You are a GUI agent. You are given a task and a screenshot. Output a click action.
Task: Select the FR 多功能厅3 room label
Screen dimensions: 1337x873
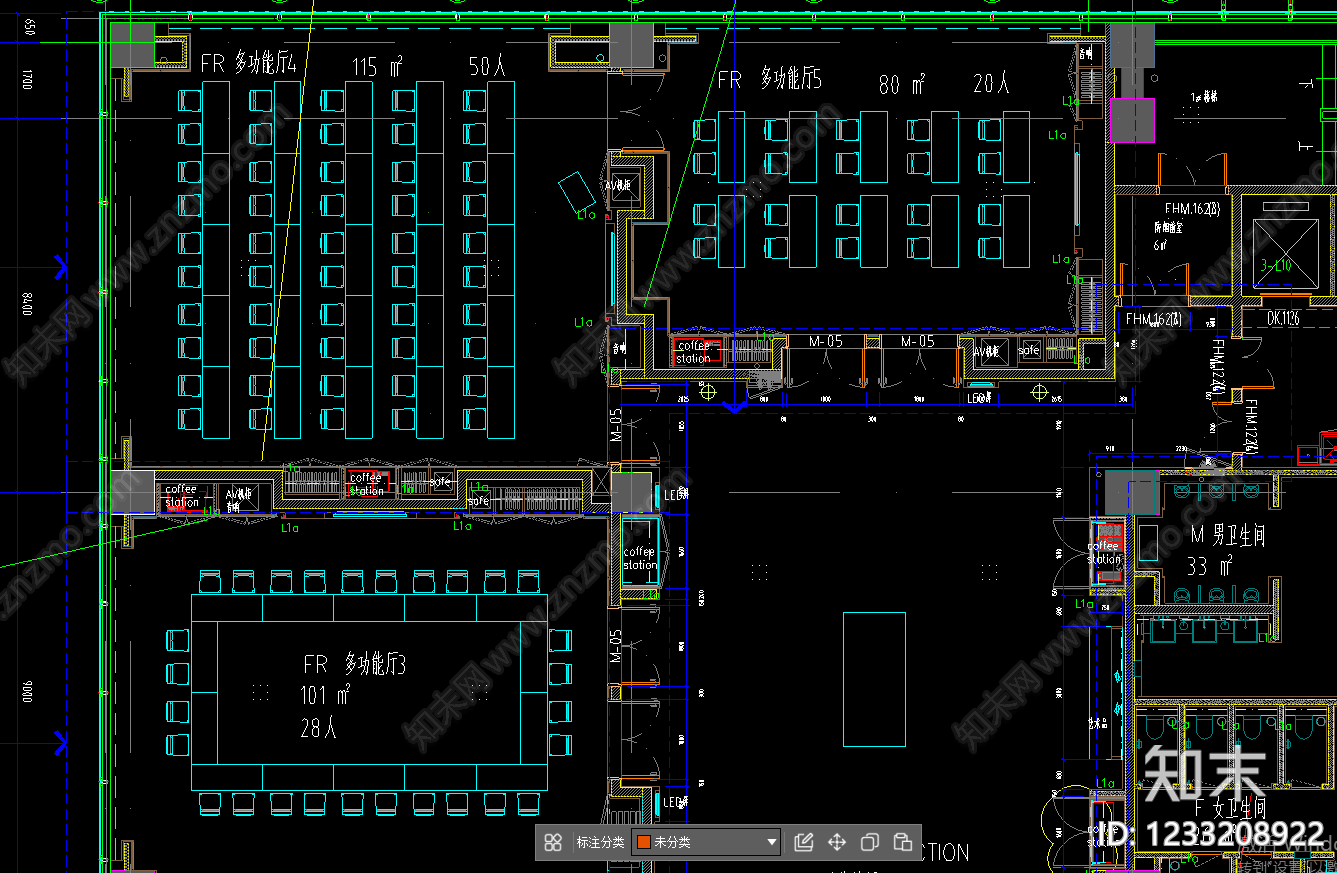click(x=355, y=663)
